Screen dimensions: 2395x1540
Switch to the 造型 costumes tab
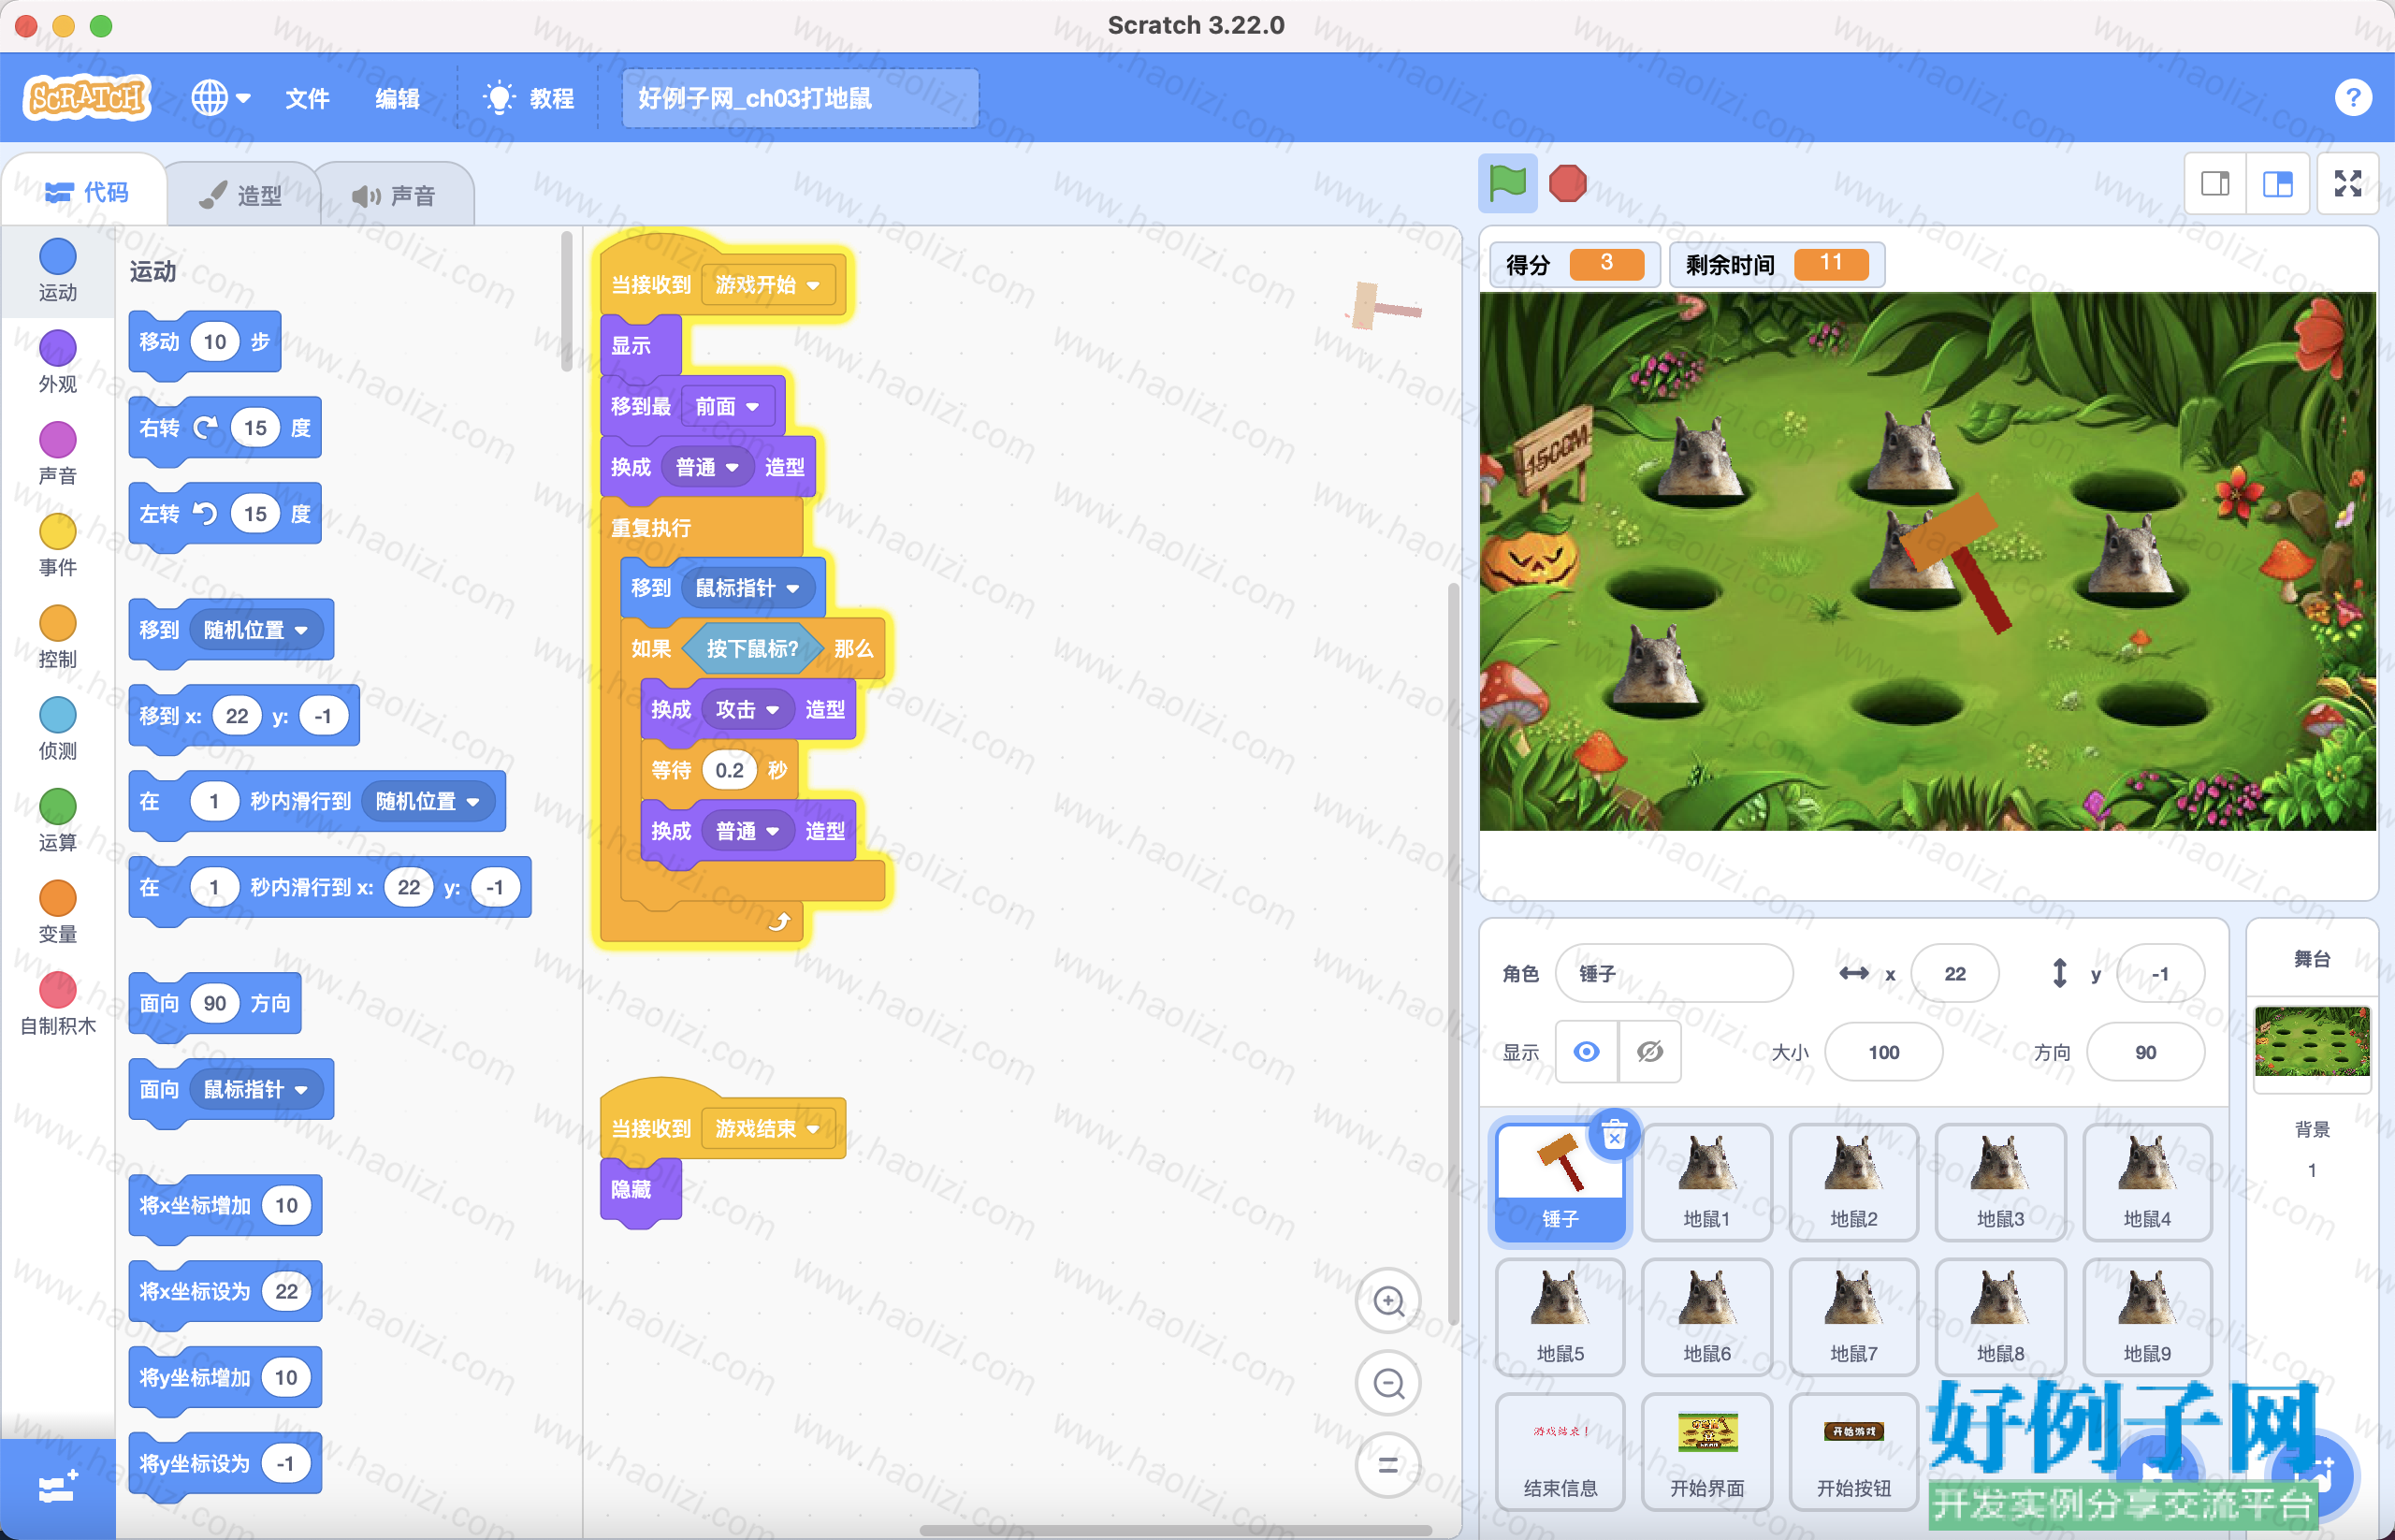pyautogui.click(x=241, y=195)
